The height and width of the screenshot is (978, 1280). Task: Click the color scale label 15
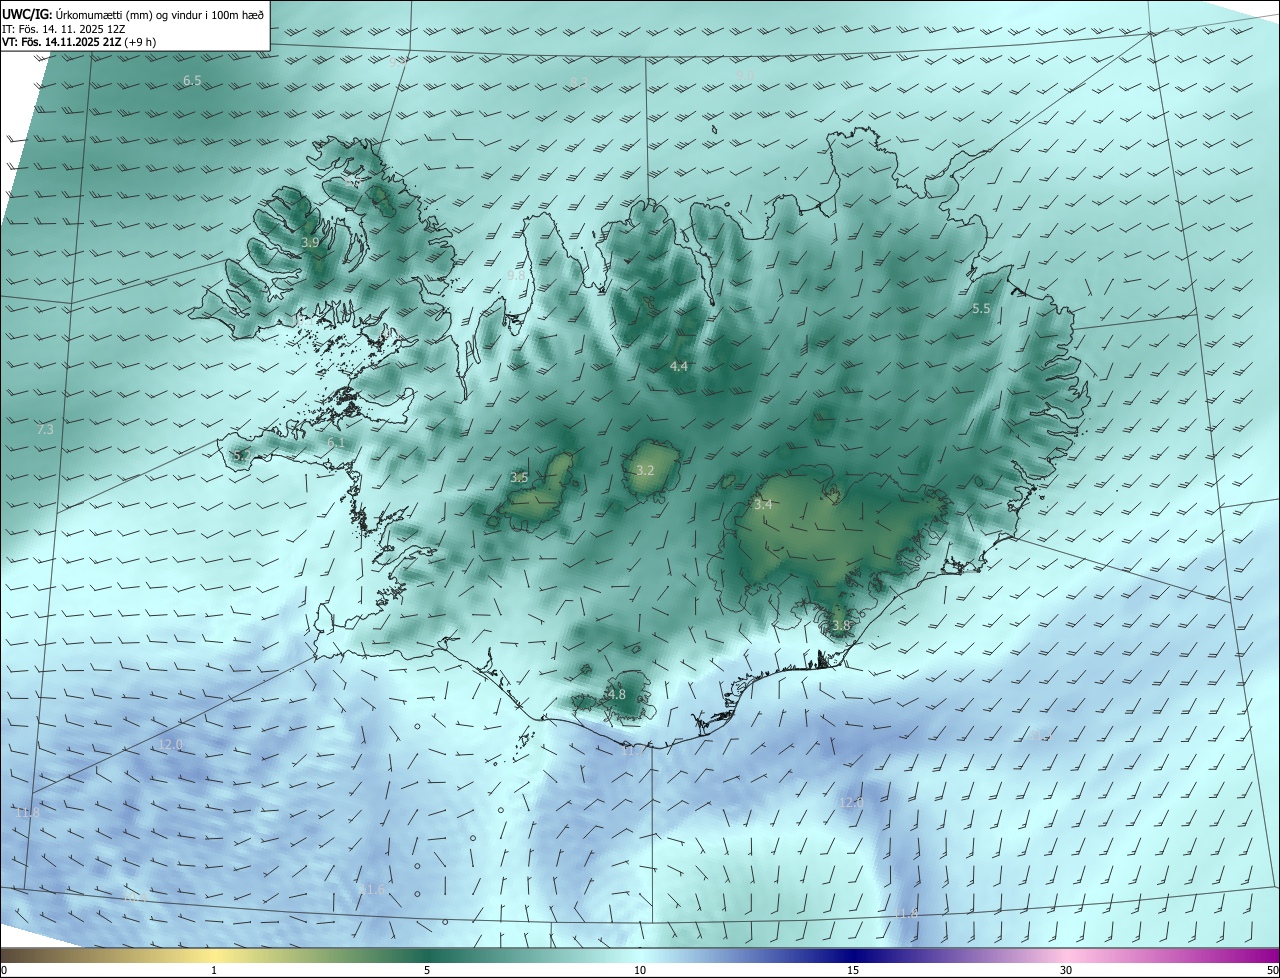853,970
